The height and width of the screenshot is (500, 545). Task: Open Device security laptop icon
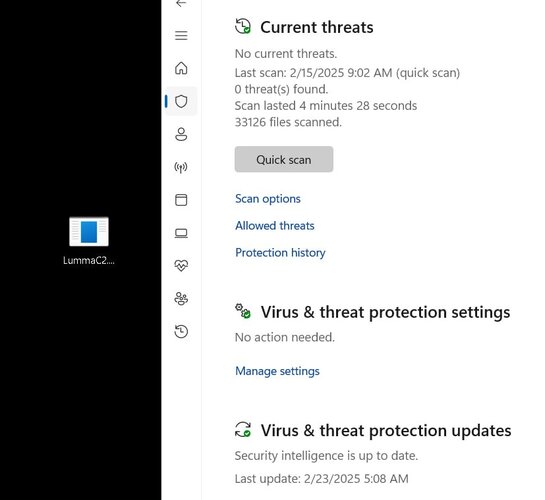(181, 233)
